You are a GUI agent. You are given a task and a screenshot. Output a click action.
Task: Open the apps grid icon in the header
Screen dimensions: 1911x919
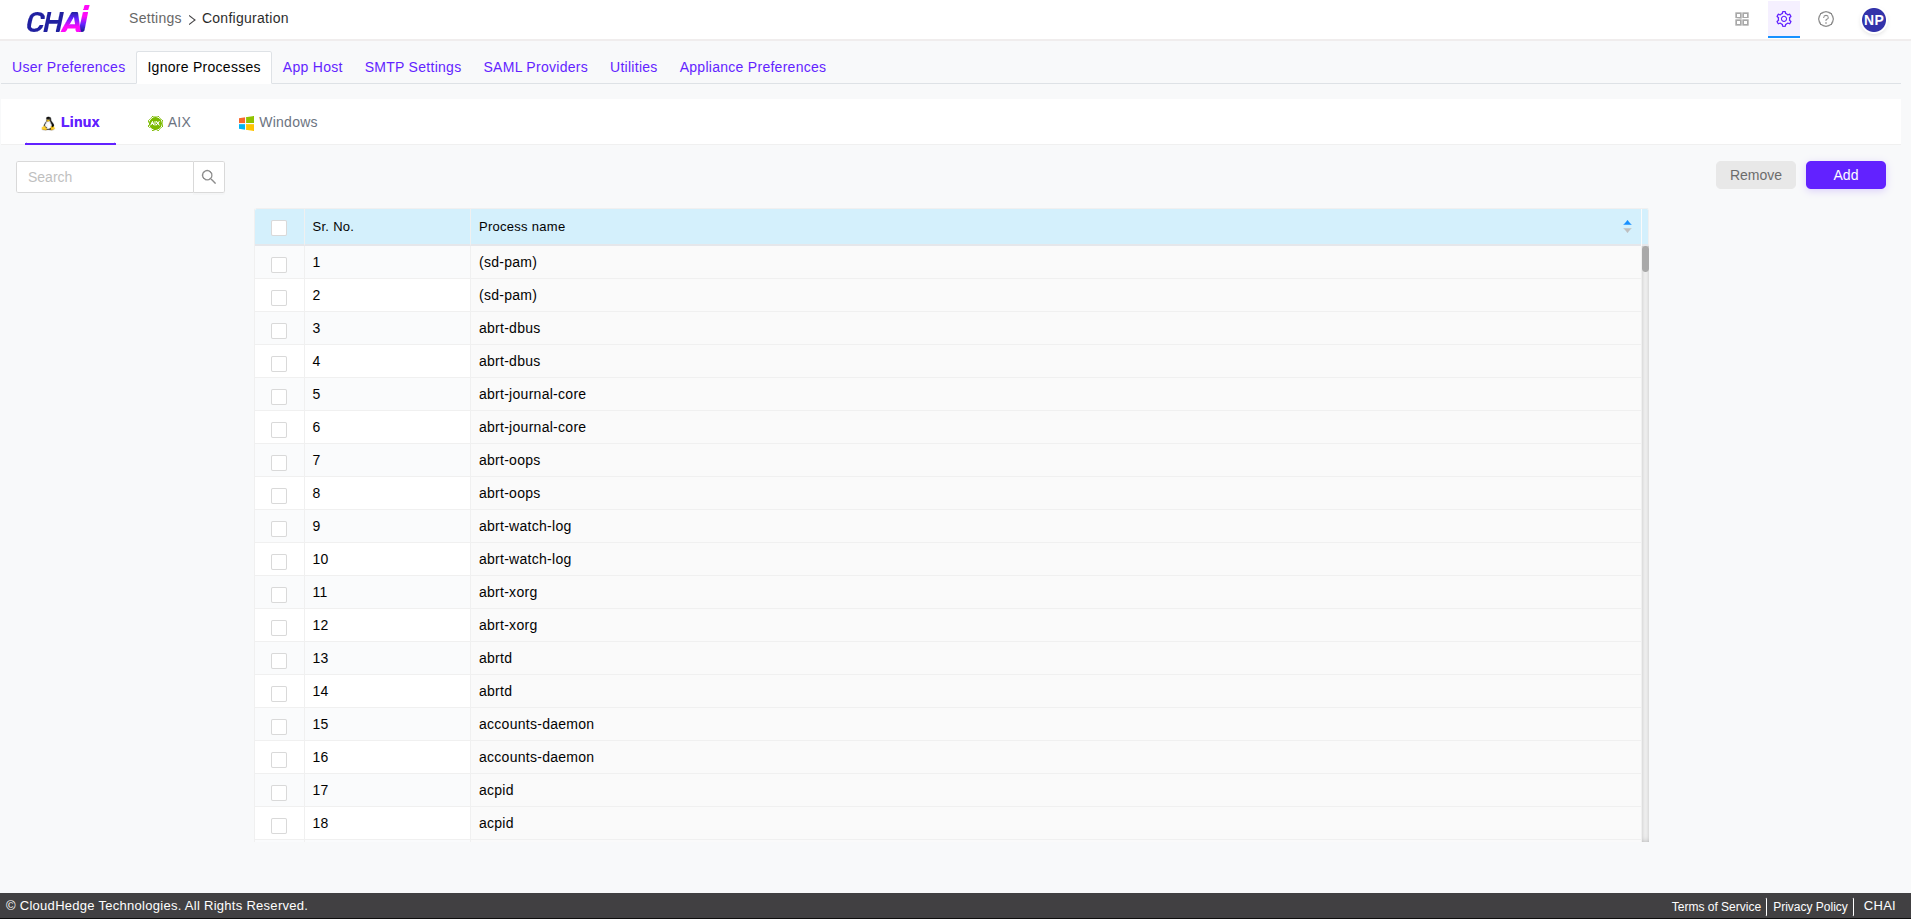coord(1742,19)
